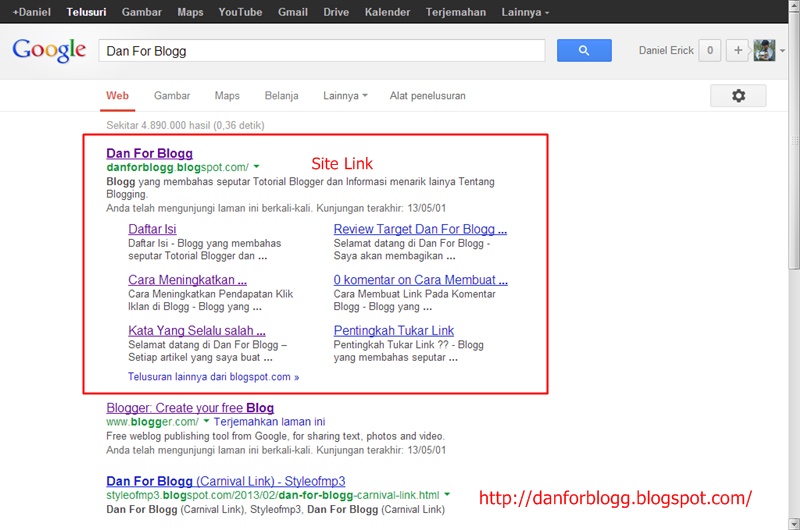Screen dimensions: 800x530
Task: Open Cara Meningkatkan sitelink
Action: tap(187, 280)
